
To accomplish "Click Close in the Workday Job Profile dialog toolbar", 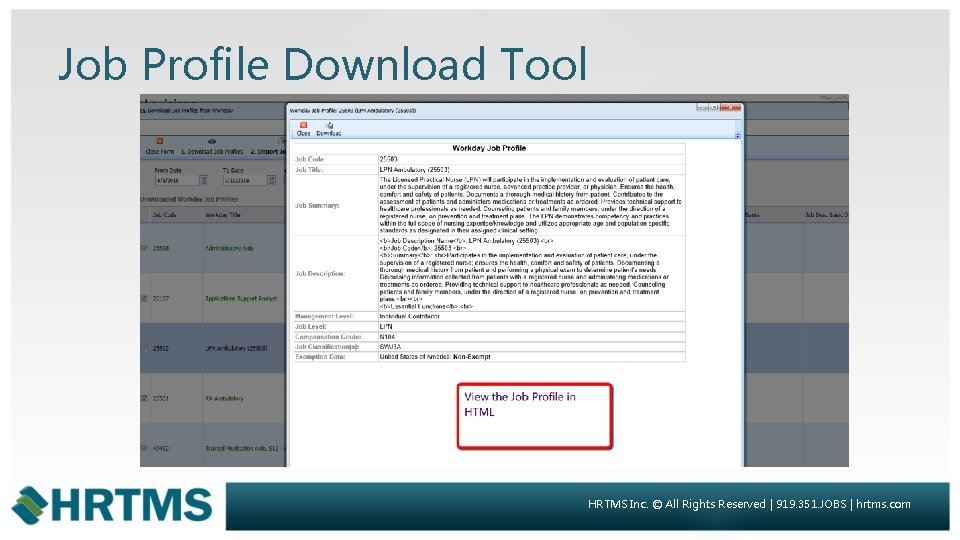I will [x=303, y=129].
